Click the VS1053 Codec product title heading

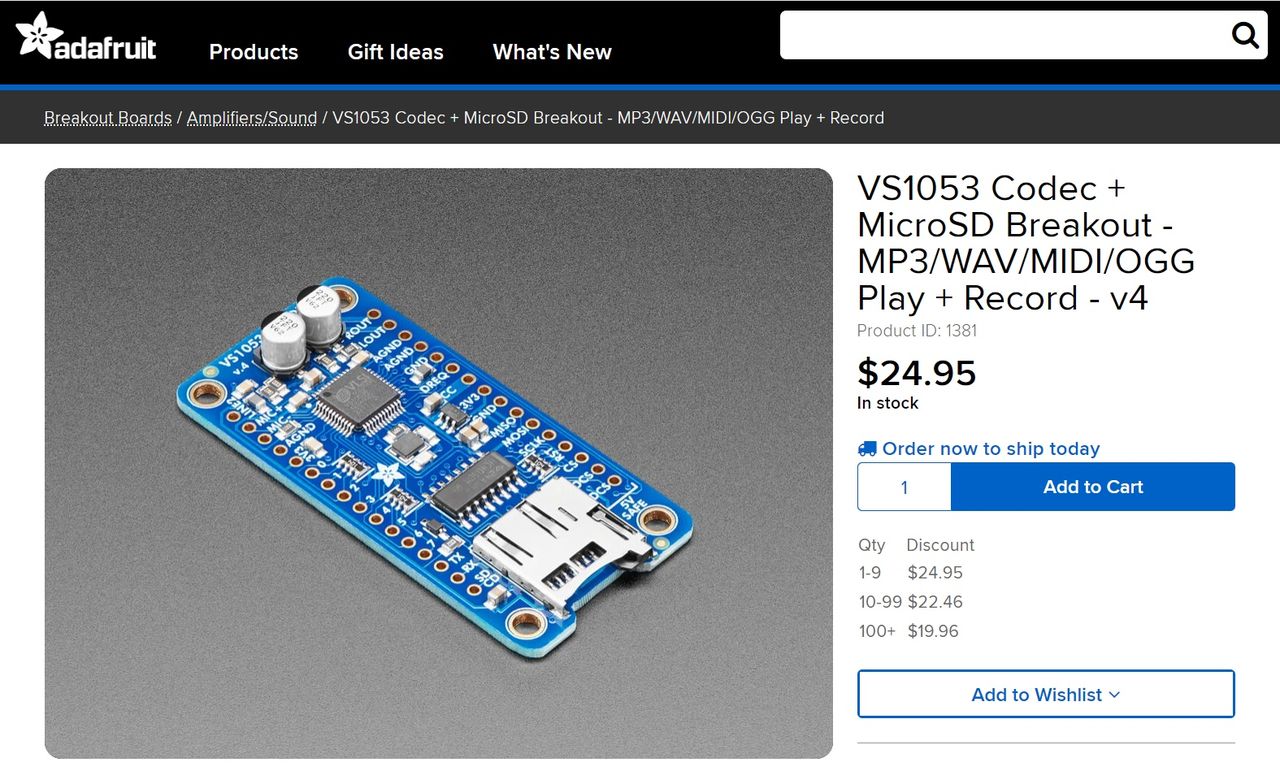point(1026,243)
